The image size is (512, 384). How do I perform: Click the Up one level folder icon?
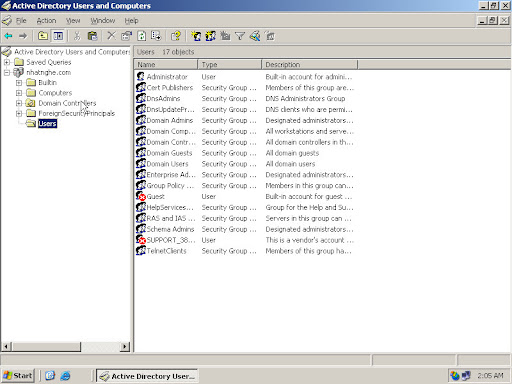pyautogui.click(x=43, y=36)
